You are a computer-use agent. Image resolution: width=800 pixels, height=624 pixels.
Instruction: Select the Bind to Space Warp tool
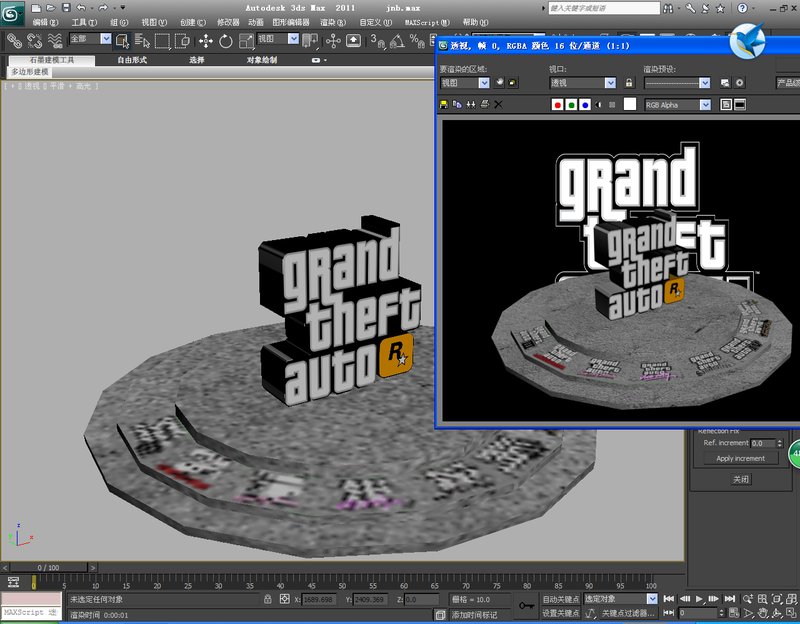[55, 40]
